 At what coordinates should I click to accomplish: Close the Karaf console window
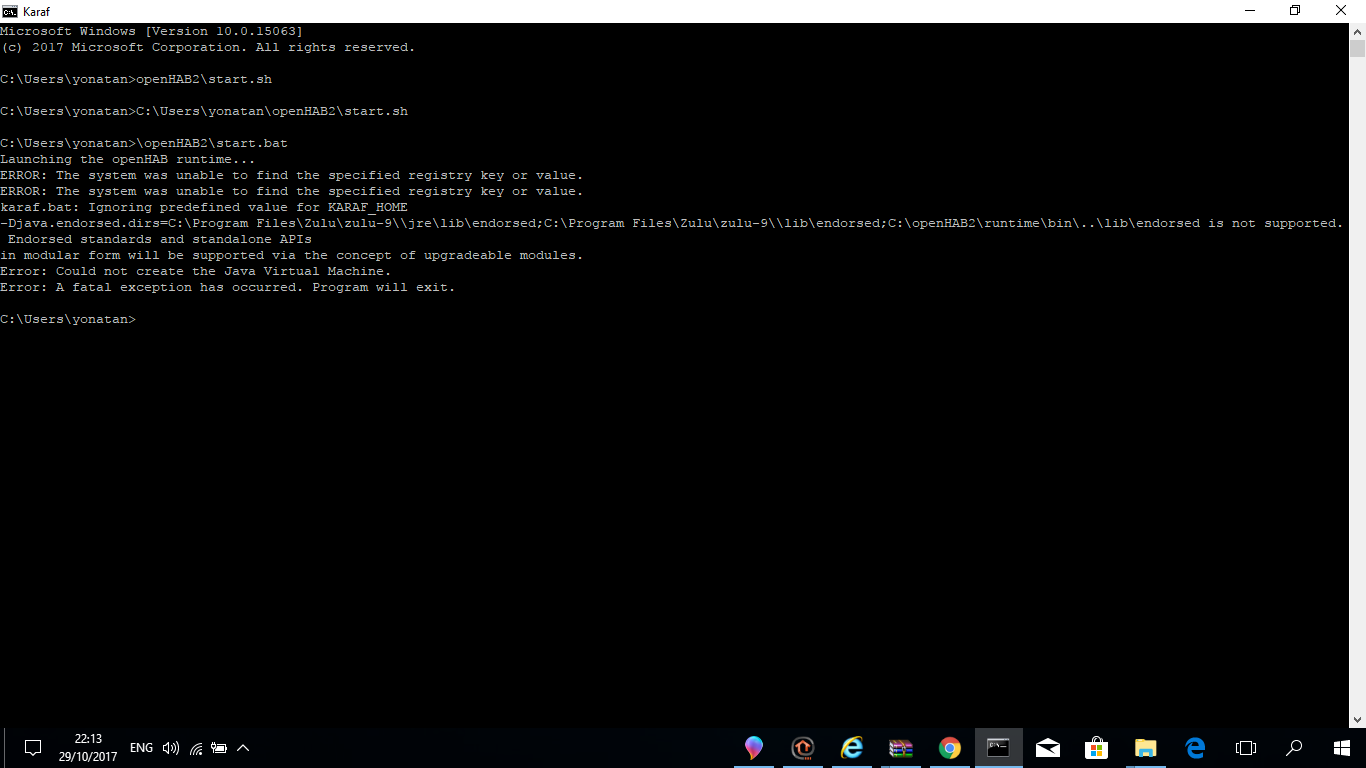[x=1342, y=11]
